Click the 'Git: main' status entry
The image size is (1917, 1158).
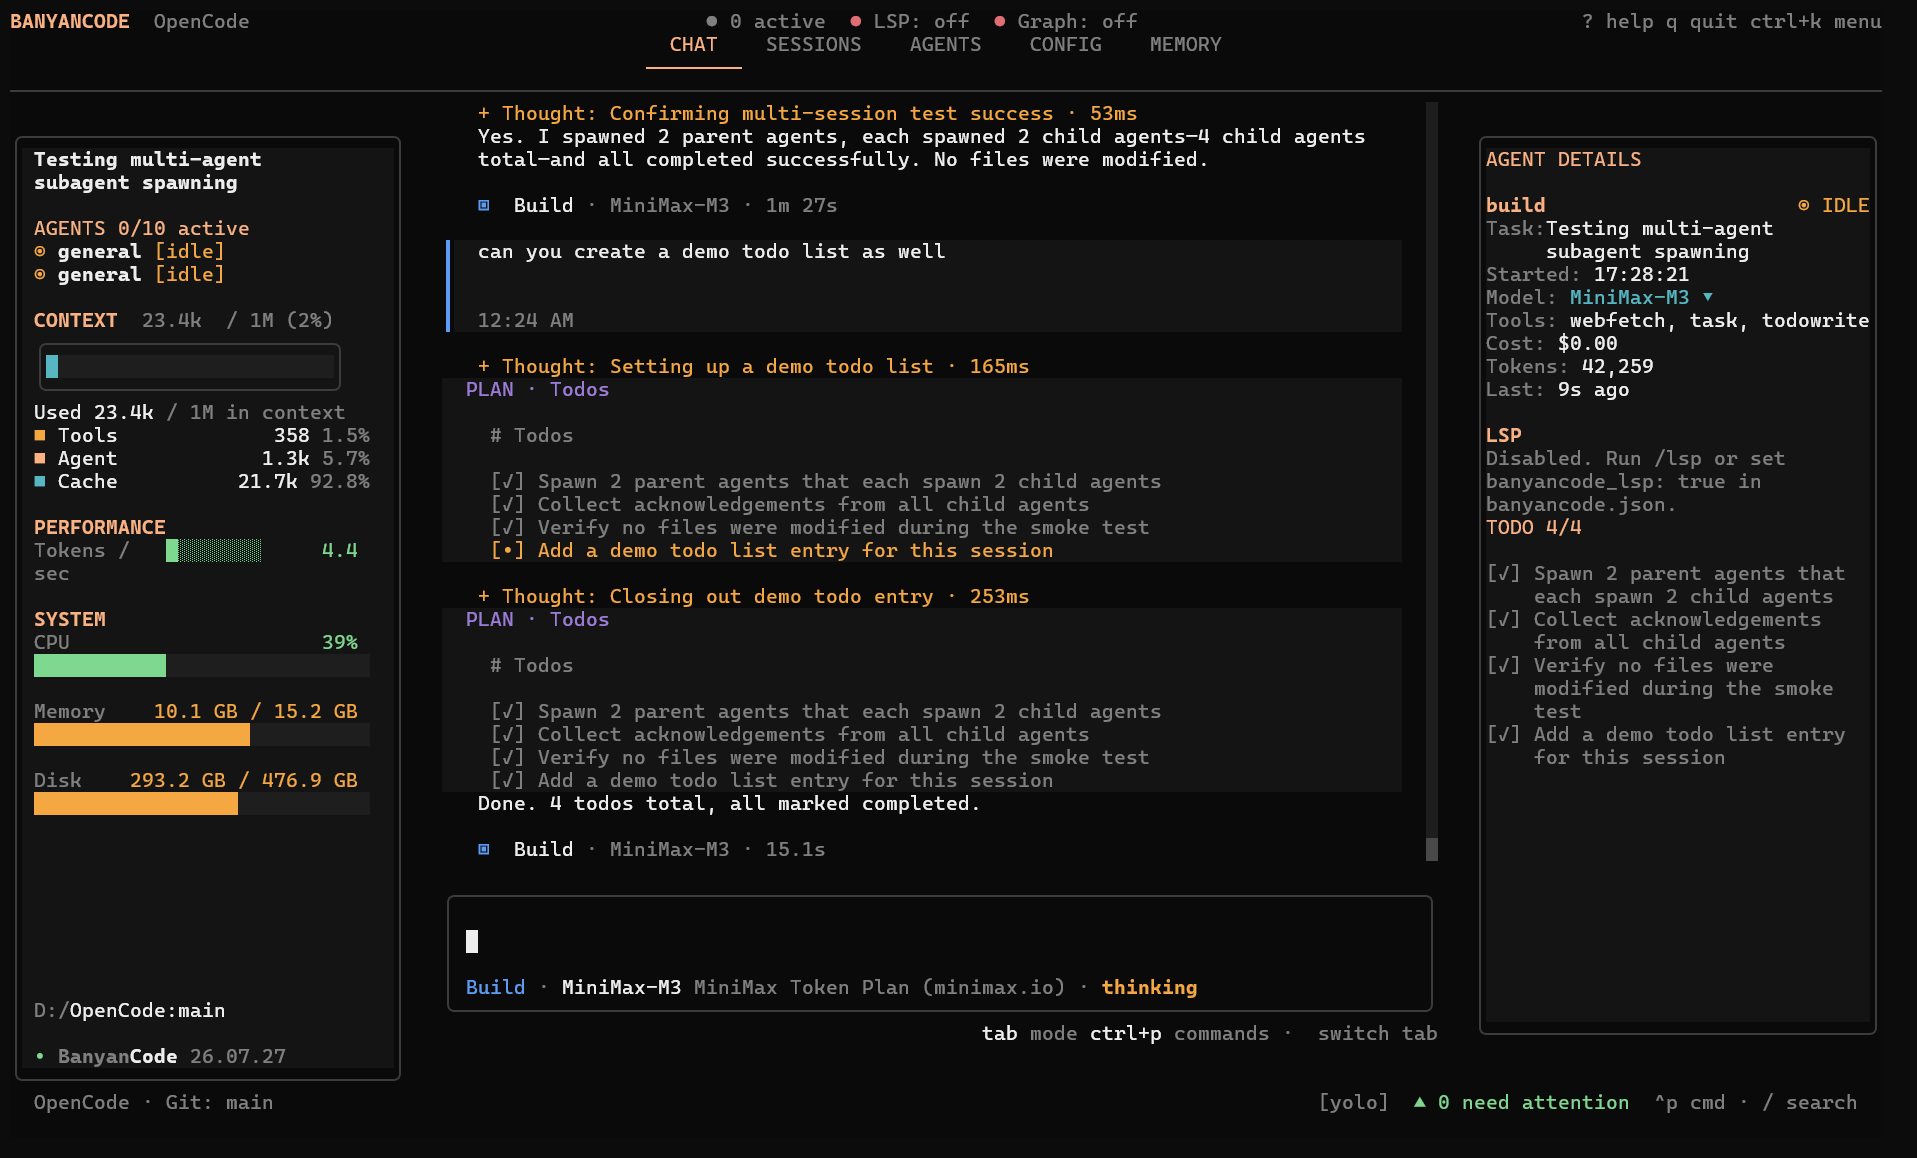coord(219,1102)
